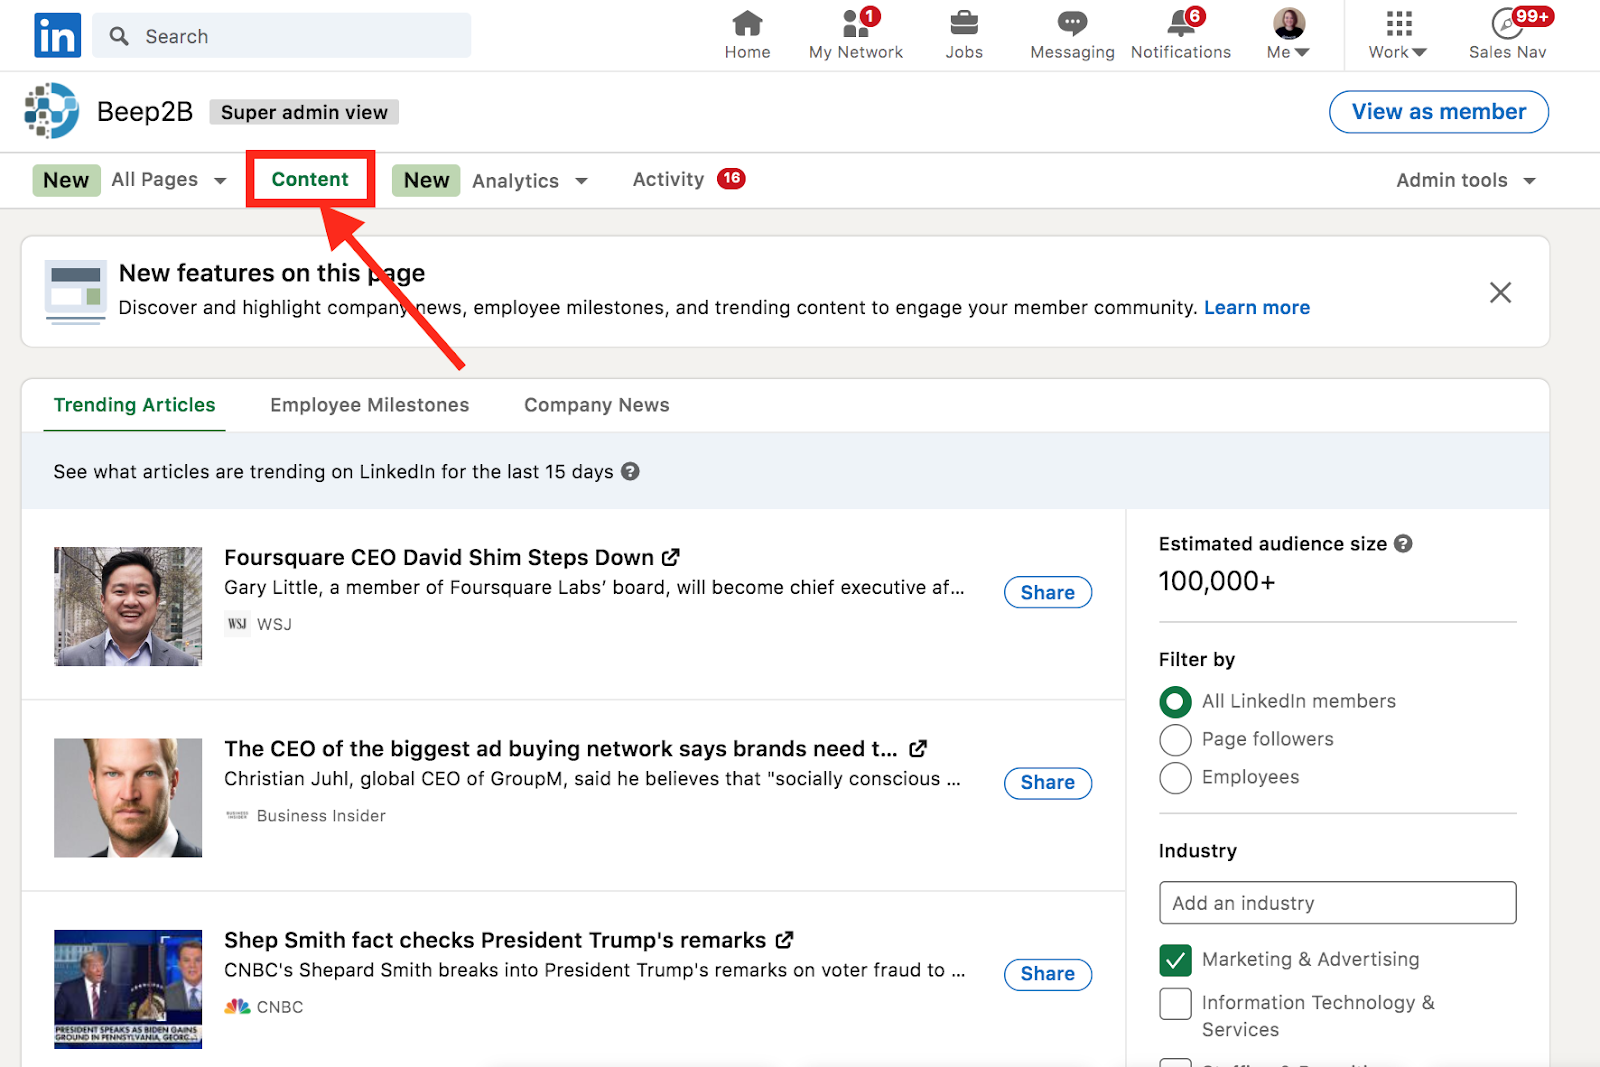Click the help icon beside Estimated audience size
Viewport: 1600px width, 1067px height.
[1403, 544]
